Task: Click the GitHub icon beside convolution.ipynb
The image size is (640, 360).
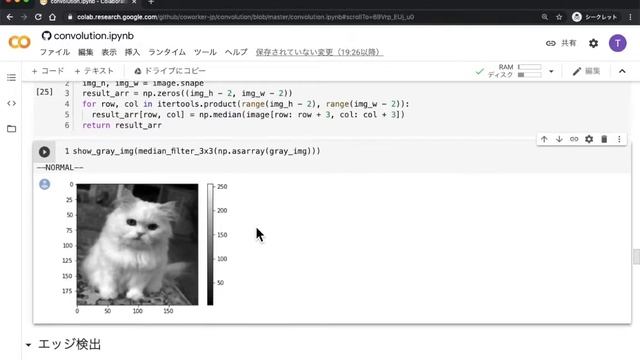Action: 46,36
